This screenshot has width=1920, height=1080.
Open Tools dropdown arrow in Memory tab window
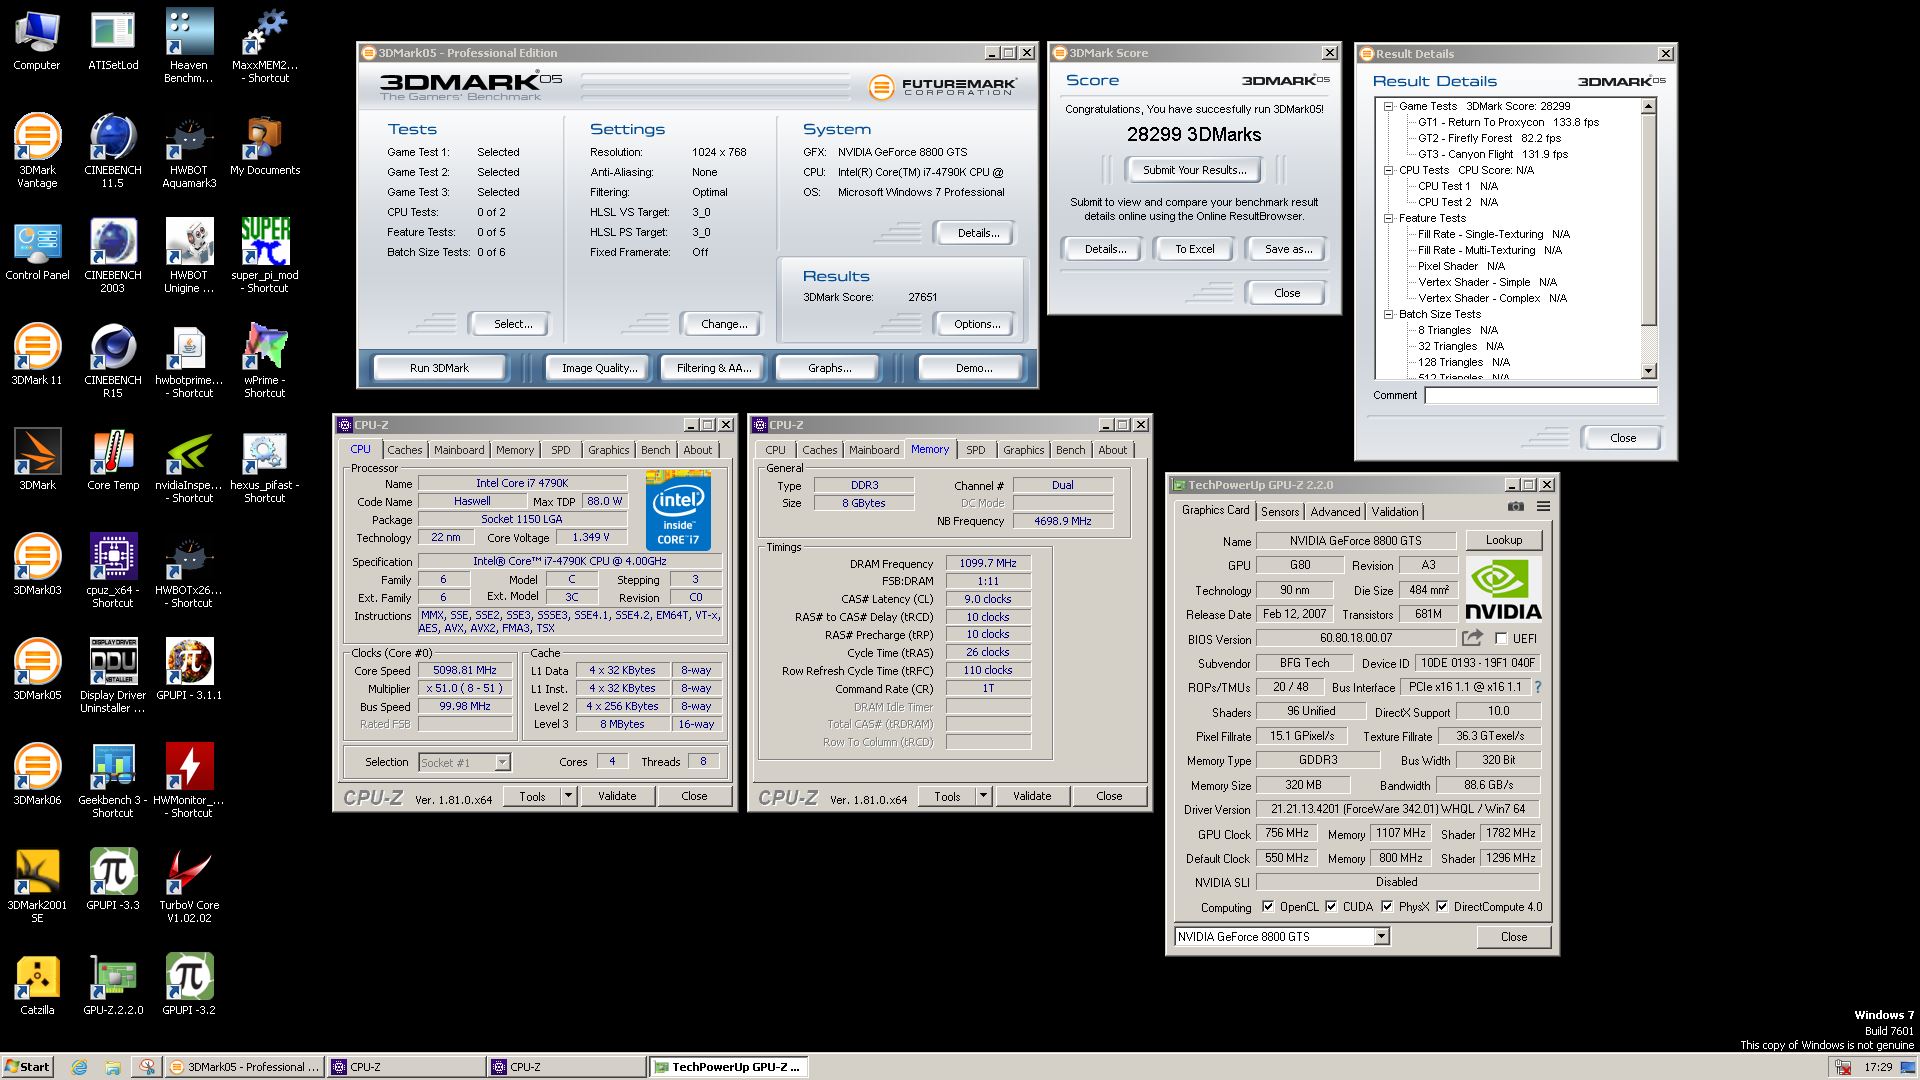[983, 796]
